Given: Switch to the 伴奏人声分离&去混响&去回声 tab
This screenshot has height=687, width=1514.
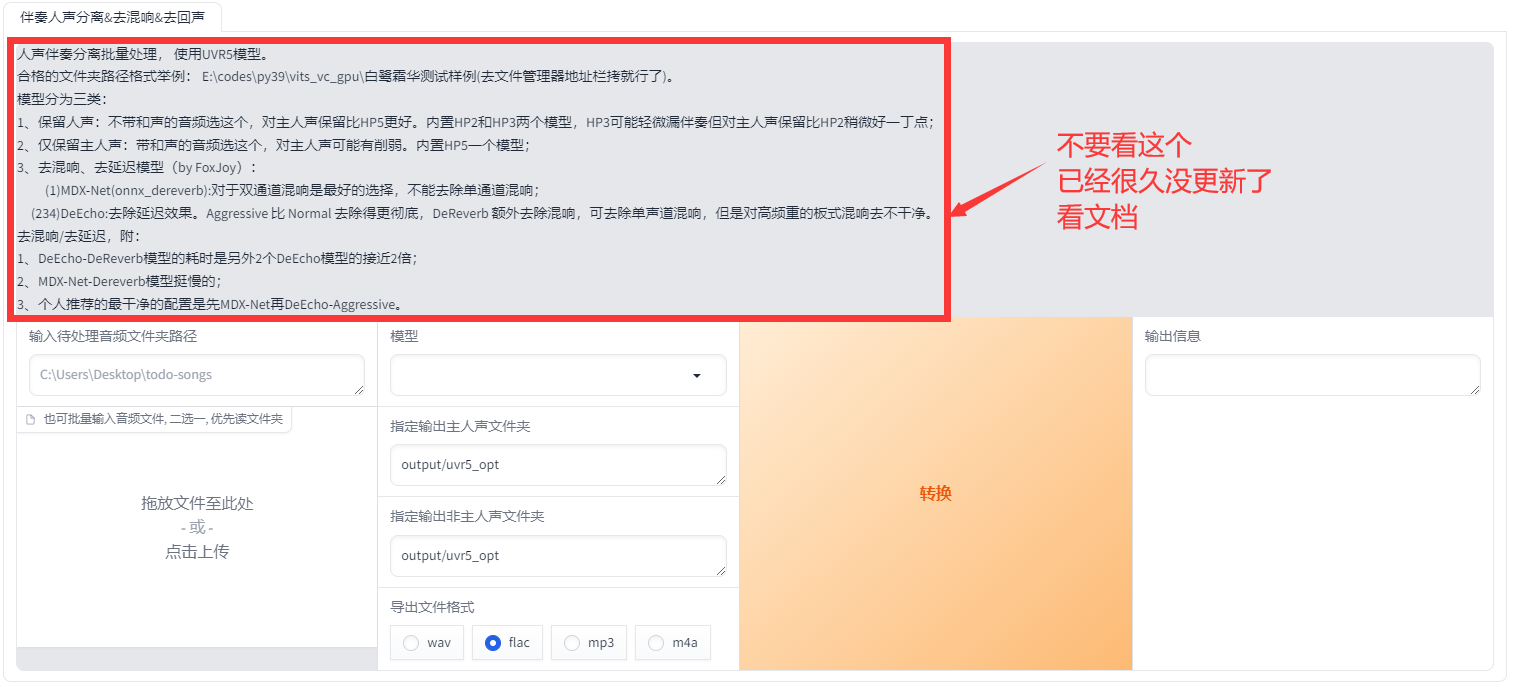Looking at the screenshot, I should point(114,17).
